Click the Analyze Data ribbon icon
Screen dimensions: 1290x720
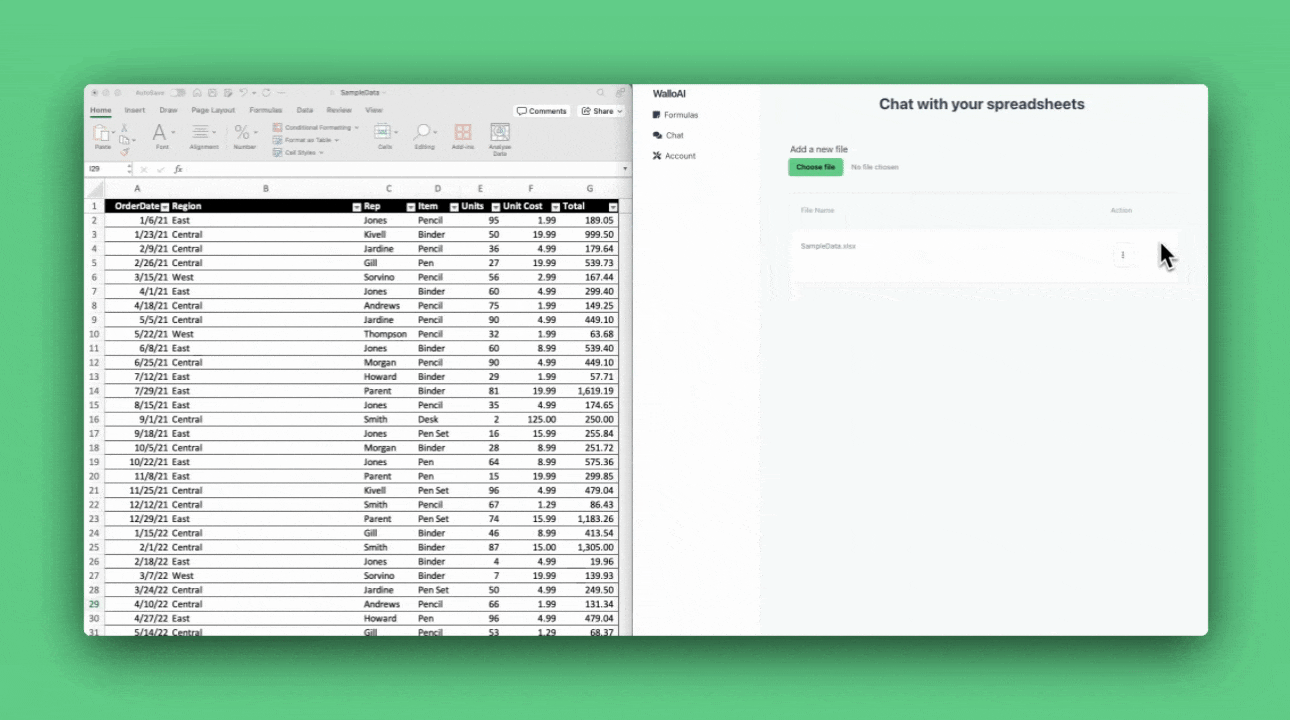500,133
